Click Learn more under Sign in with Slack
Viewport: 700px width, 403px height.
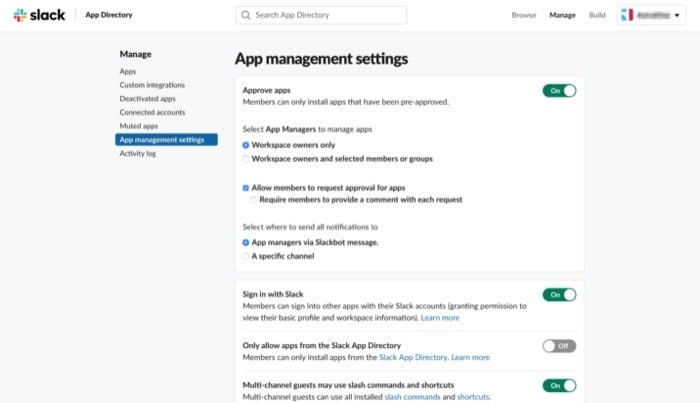440,318
